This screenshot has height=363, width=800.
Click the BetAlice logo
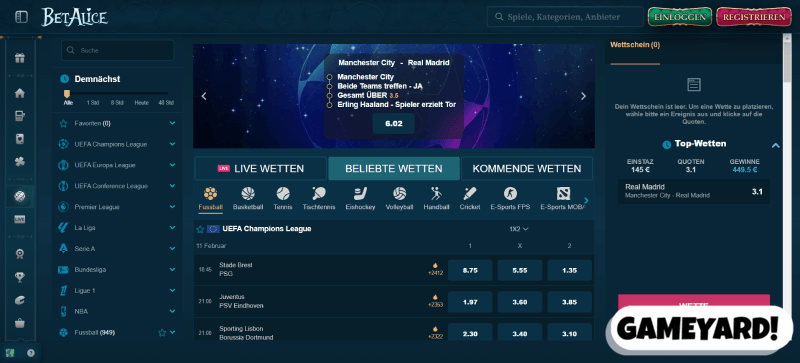[x=74, y=17]
